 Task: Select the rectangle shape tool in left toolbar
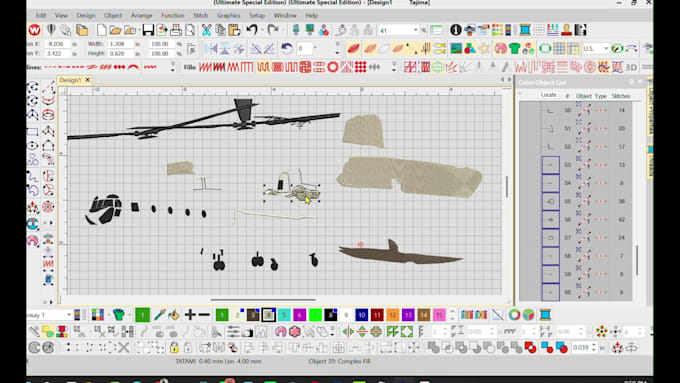point(33,132)
